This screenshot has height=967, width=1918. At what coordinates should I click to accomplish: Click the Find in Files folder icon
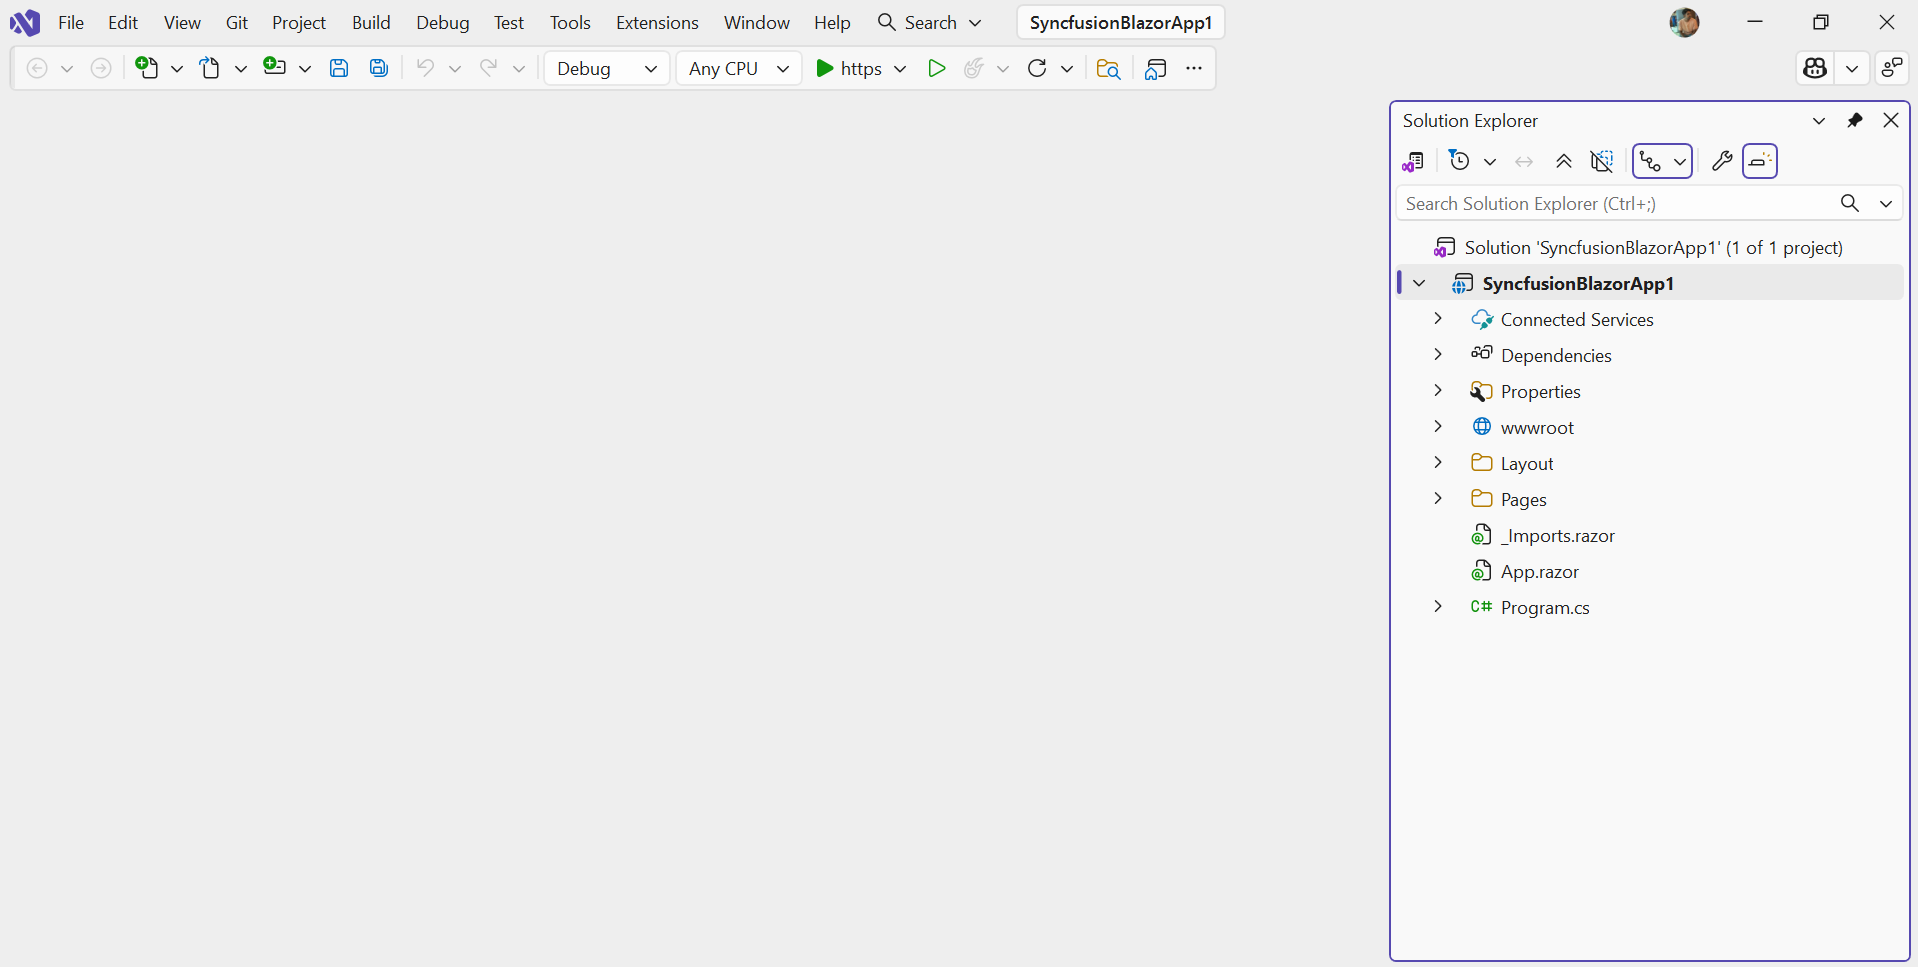[x=1108, y=68]
